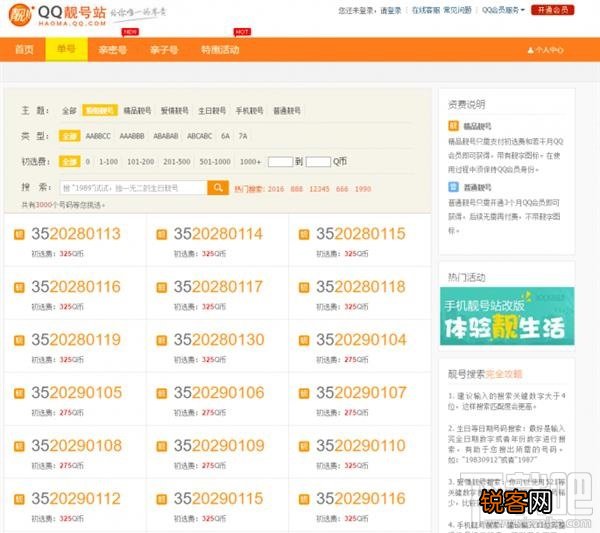Select theme filter 全部
Image resolution: width=600 pixels, height=533 pixels.
(69, 111)
